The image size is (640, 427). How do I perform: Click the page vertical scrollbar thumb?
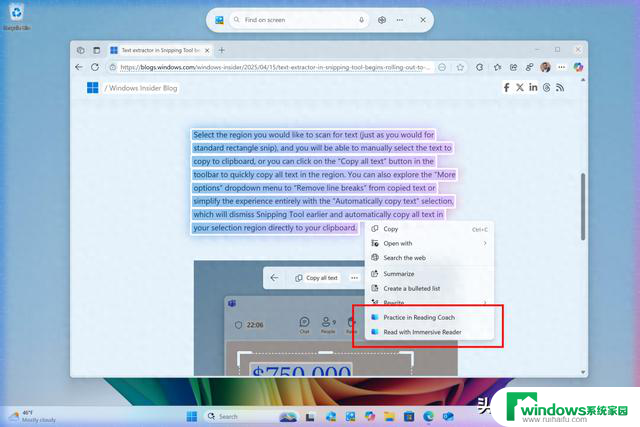583,207
